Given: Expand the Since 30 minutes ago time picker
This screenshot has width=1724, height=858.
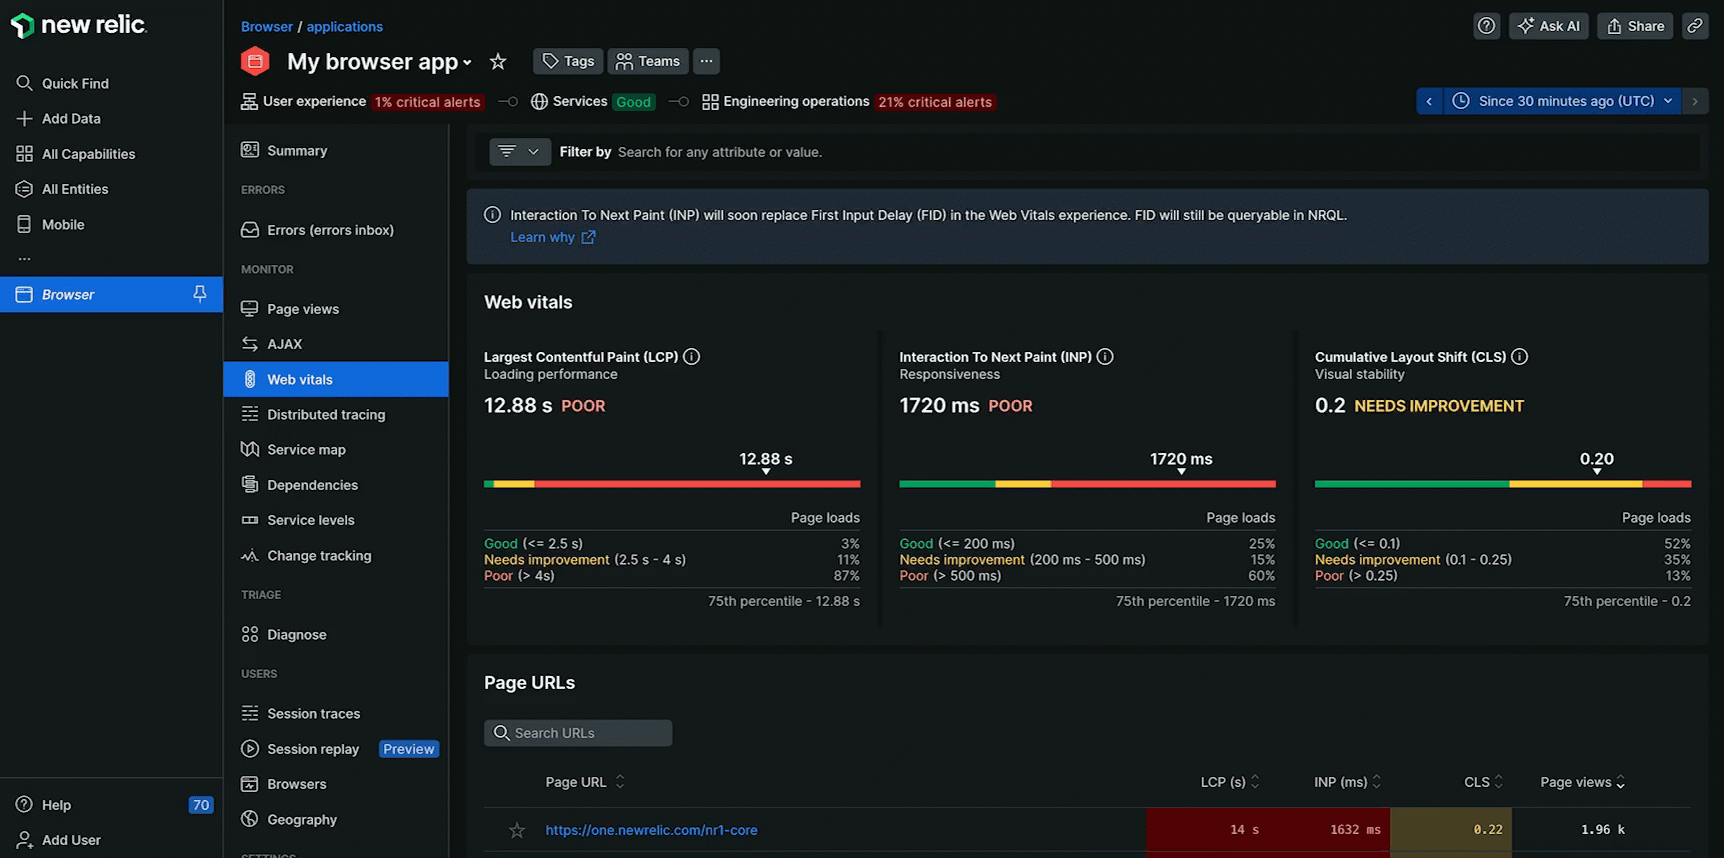Looking at the screenshot, I should click(x=1565, y=101).
